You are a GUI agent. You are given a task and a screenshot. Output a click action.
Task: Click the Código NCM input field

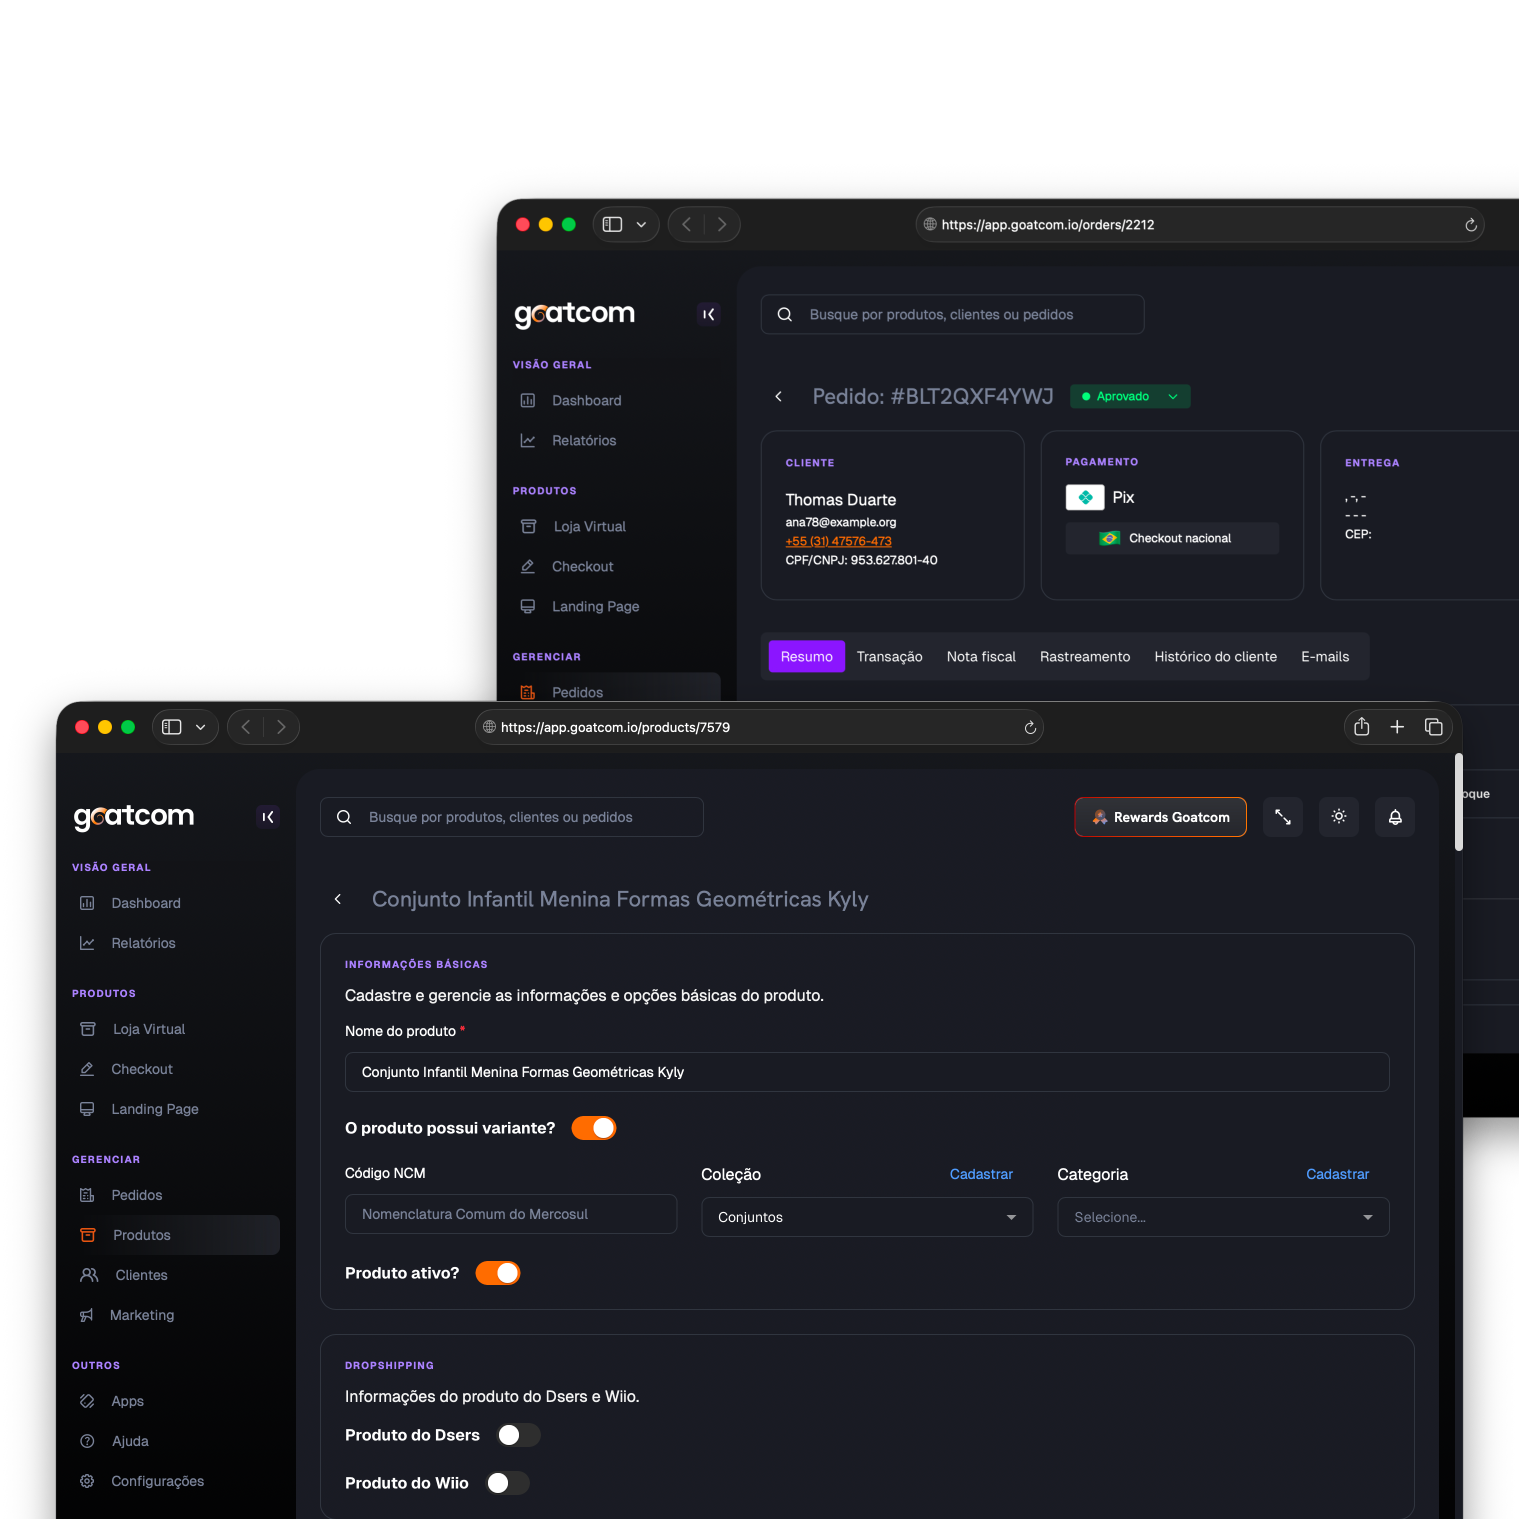[x=510, y=1214]
